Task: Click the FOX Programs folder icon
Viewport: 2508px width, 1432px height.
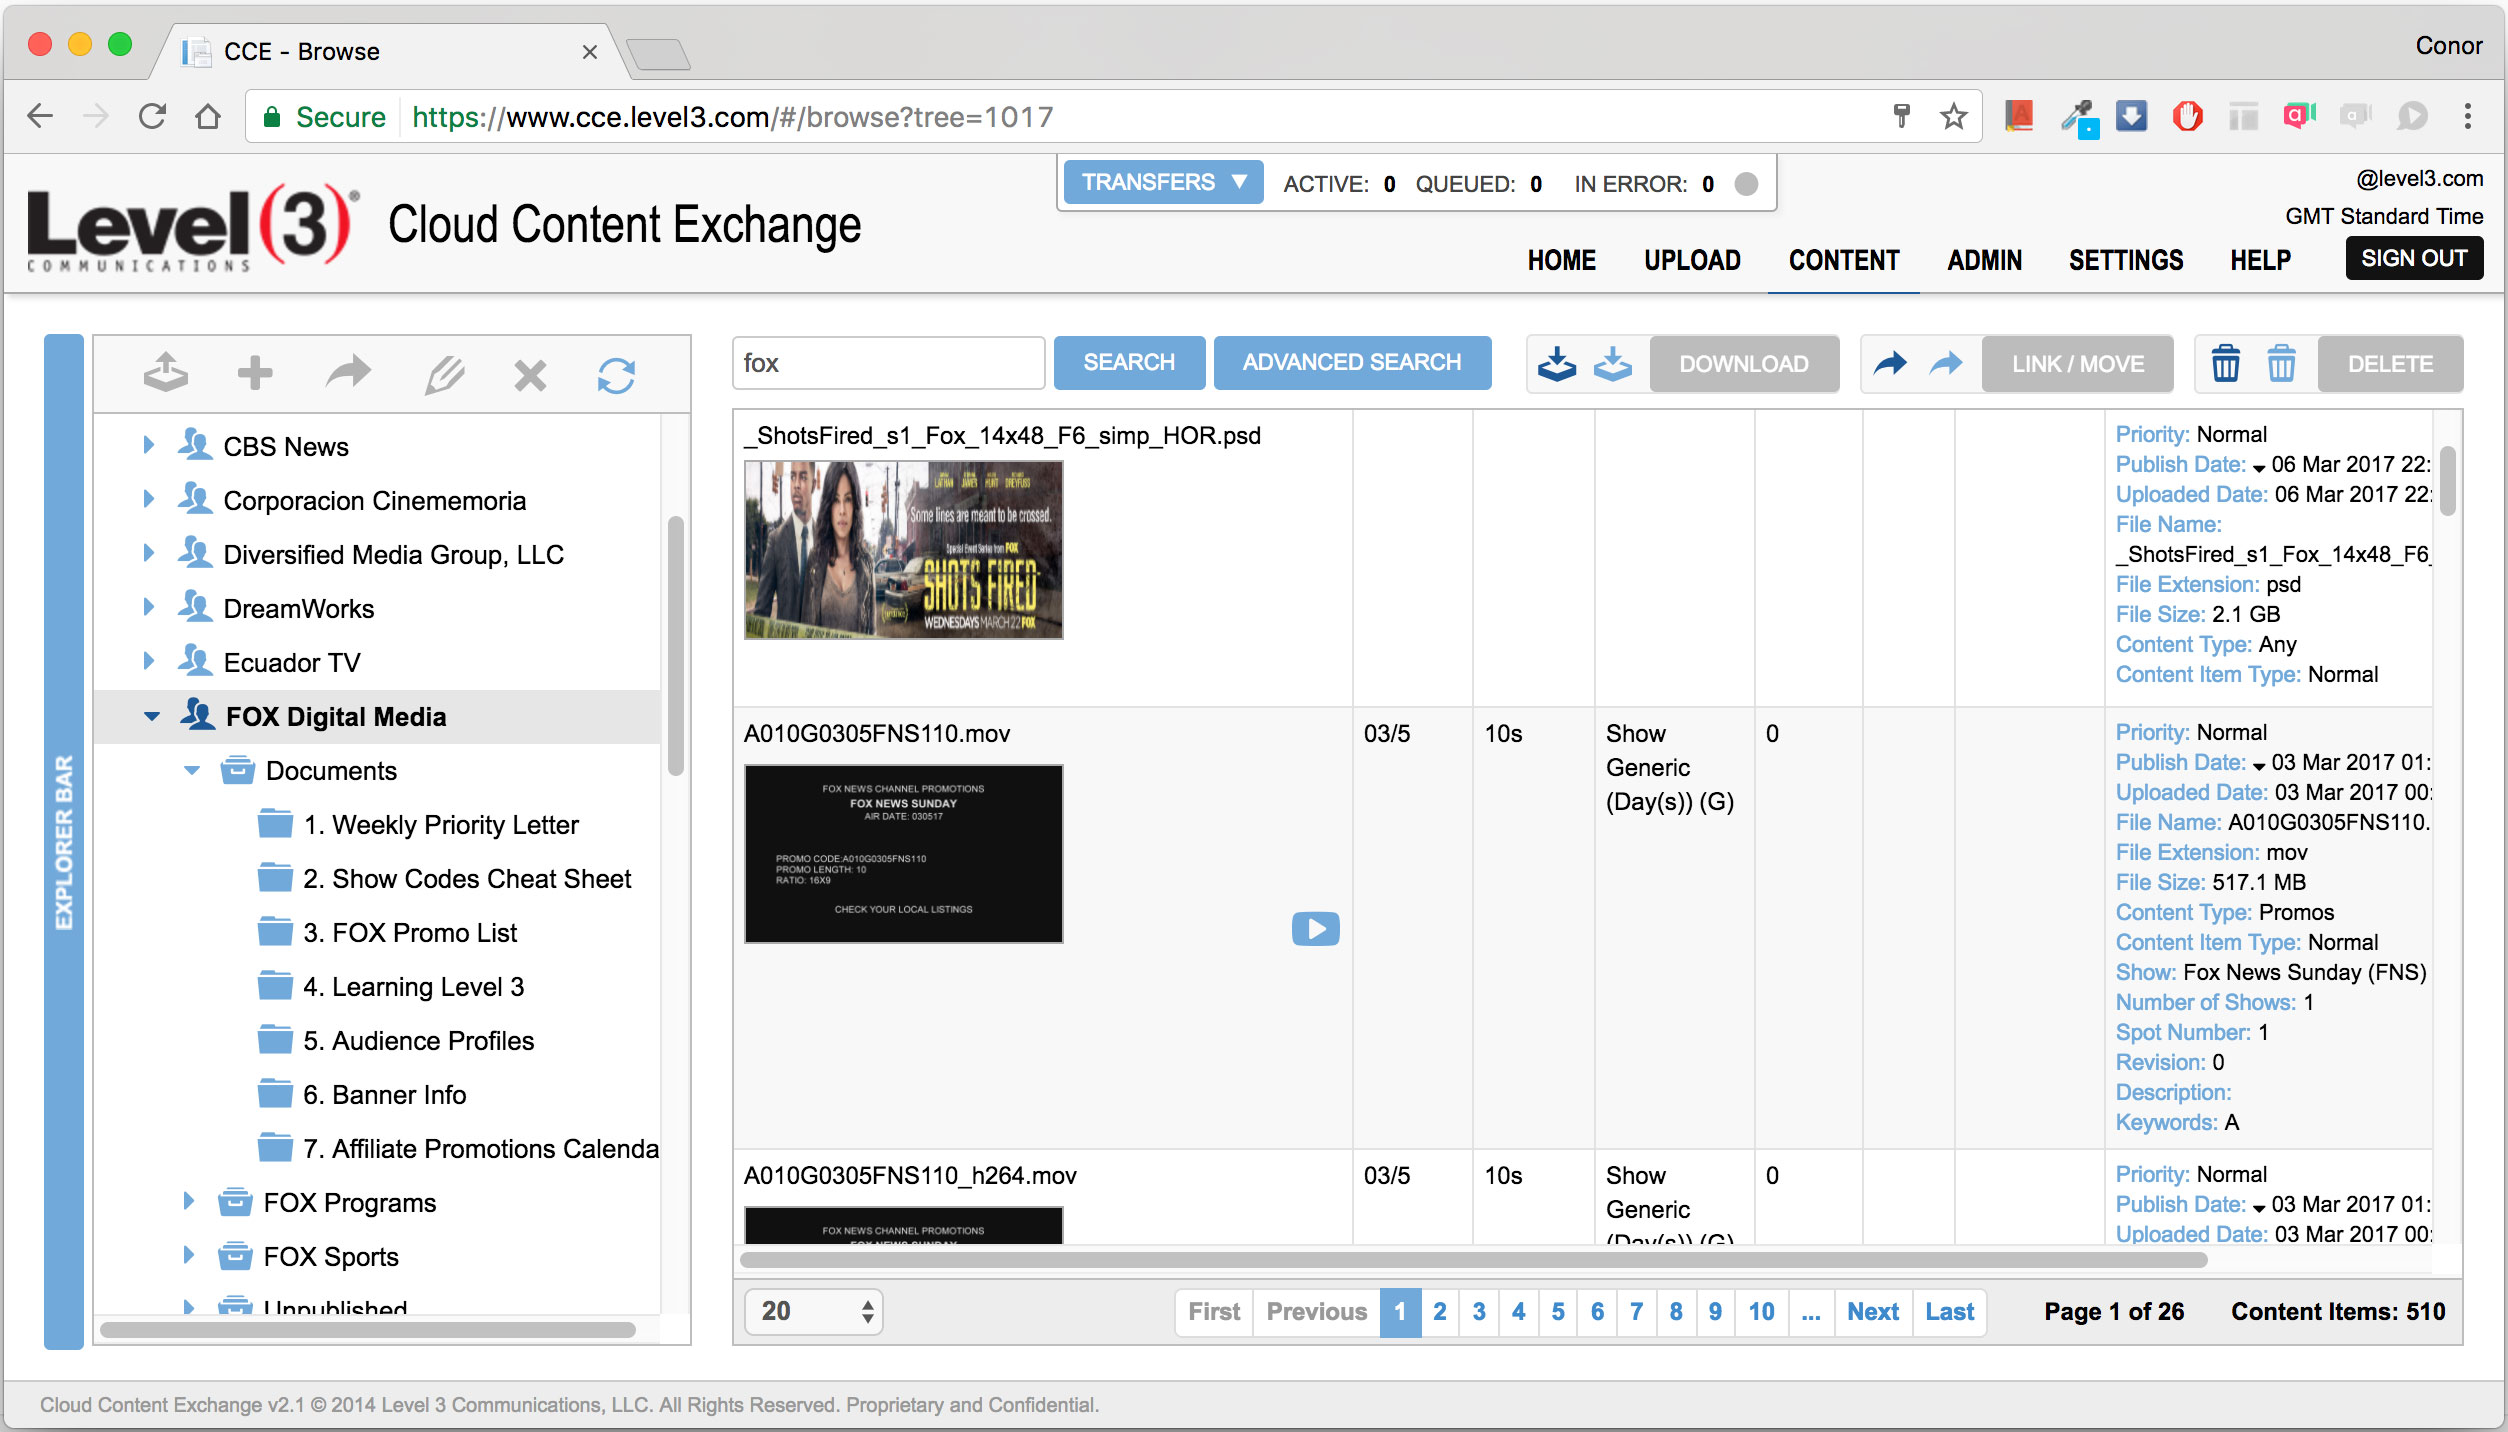Action: point(235,1201)
